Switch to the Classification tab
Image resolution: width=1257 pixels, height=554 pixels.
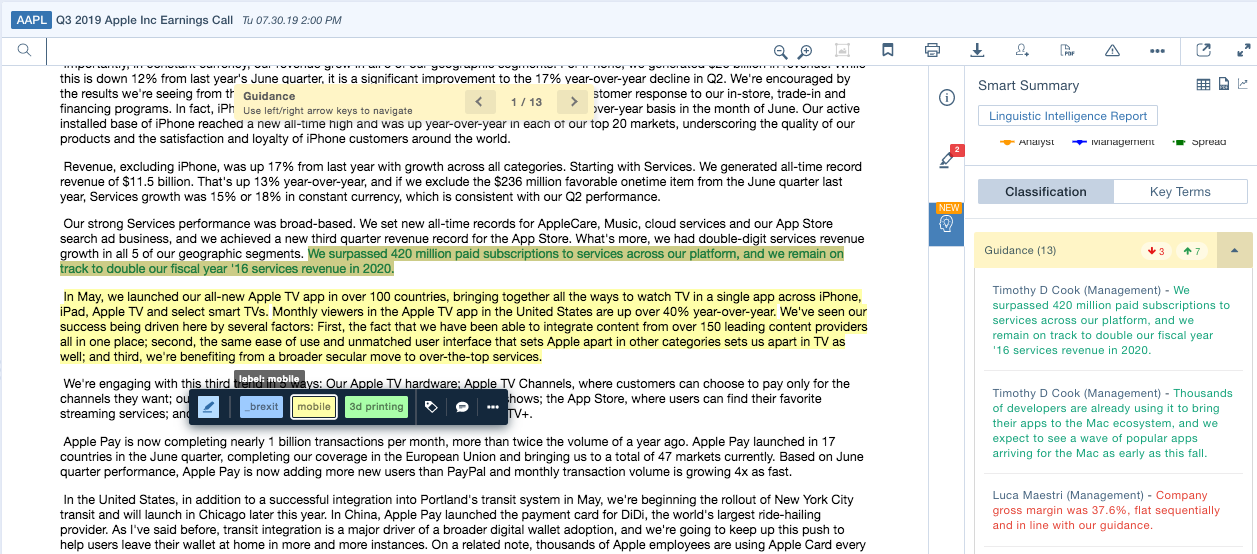(x=1045, y=192)
